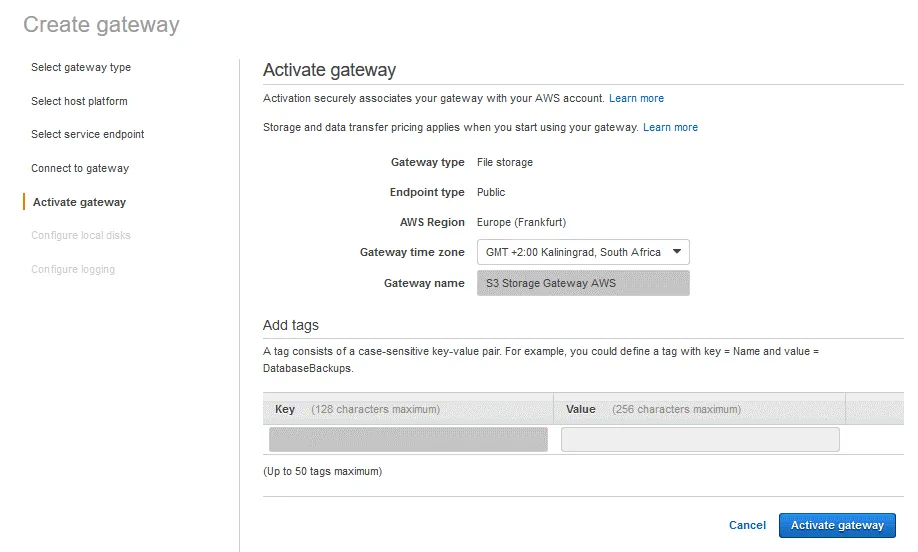Click the Gateway name text field
This screenshot has height=552, width=918.
click(x=583, y=283)
